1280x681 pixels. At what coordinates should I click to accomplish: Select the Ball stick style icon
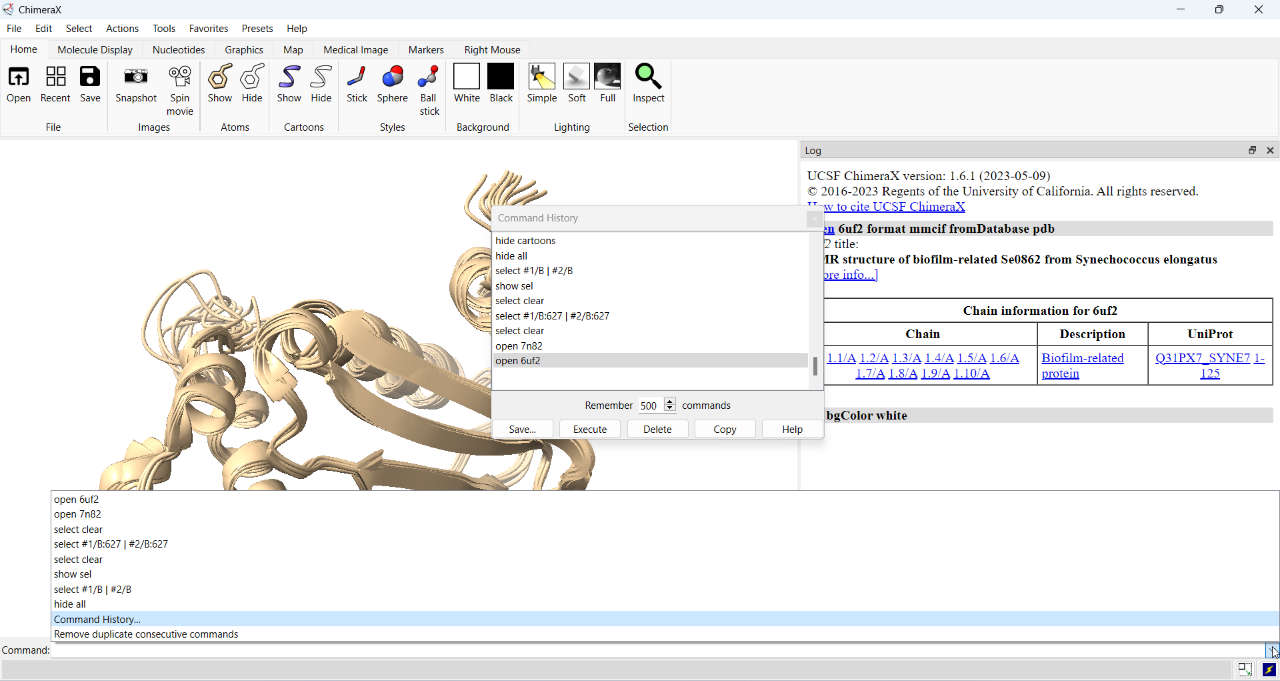429,77
